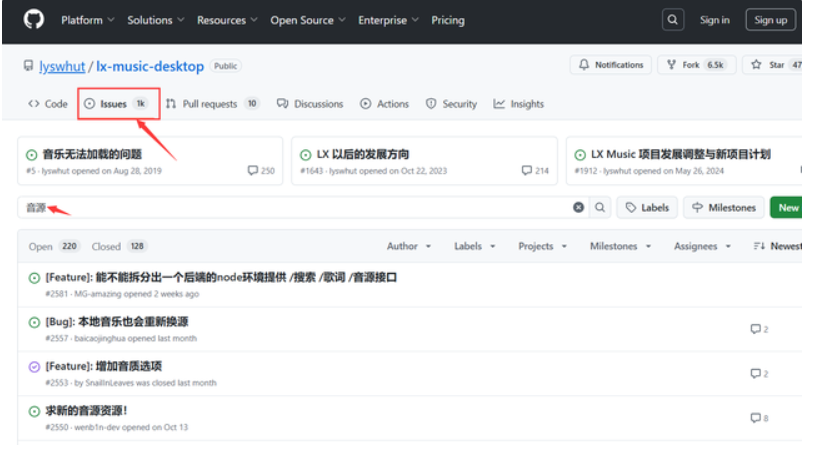Click open-issue icon of pinned issue #1643
Image resolution: width=828 pixels, height=471 pixels.
coord(305,155)
